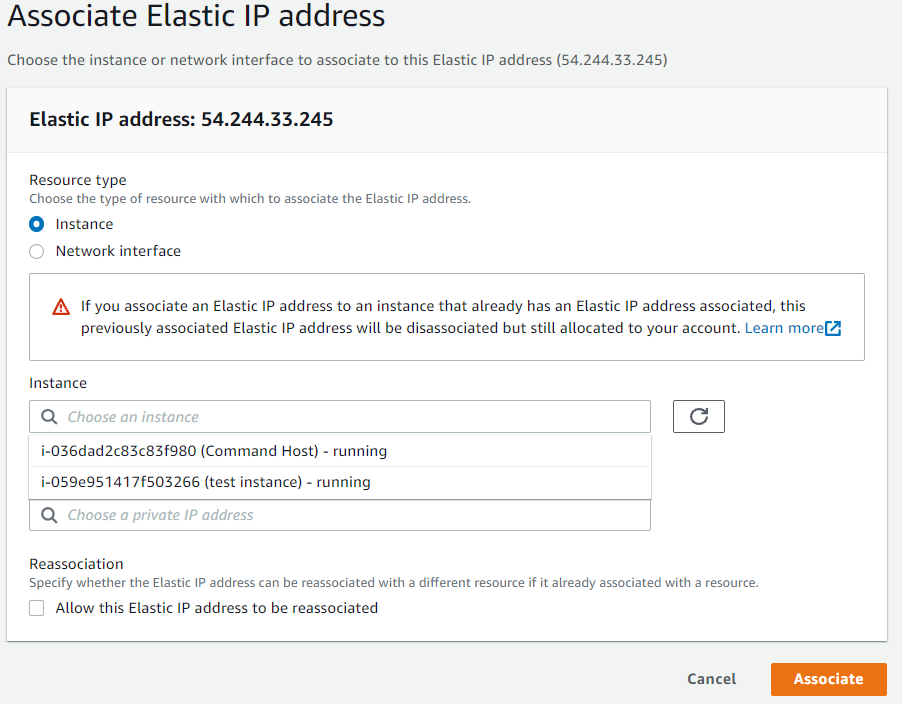Click the Associate button
This screenshot has width=902, height=704.
[828, 679]
